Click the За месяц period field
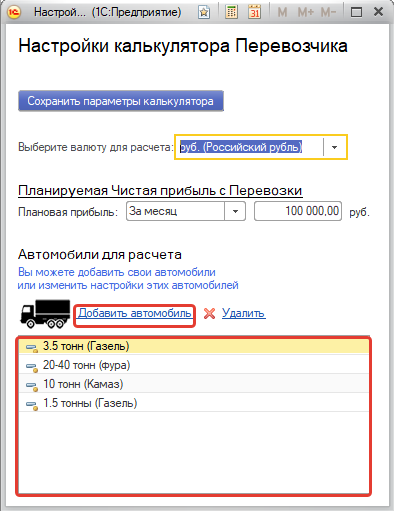 (175, 211)
